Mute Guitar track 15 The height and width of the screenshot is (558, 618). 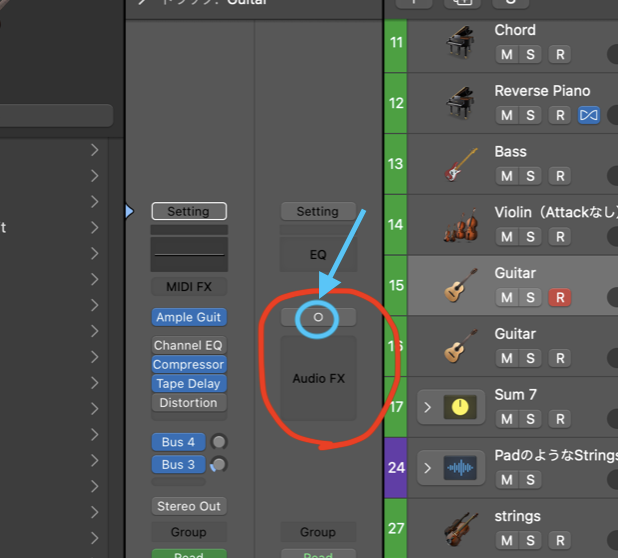pos(507,298)
